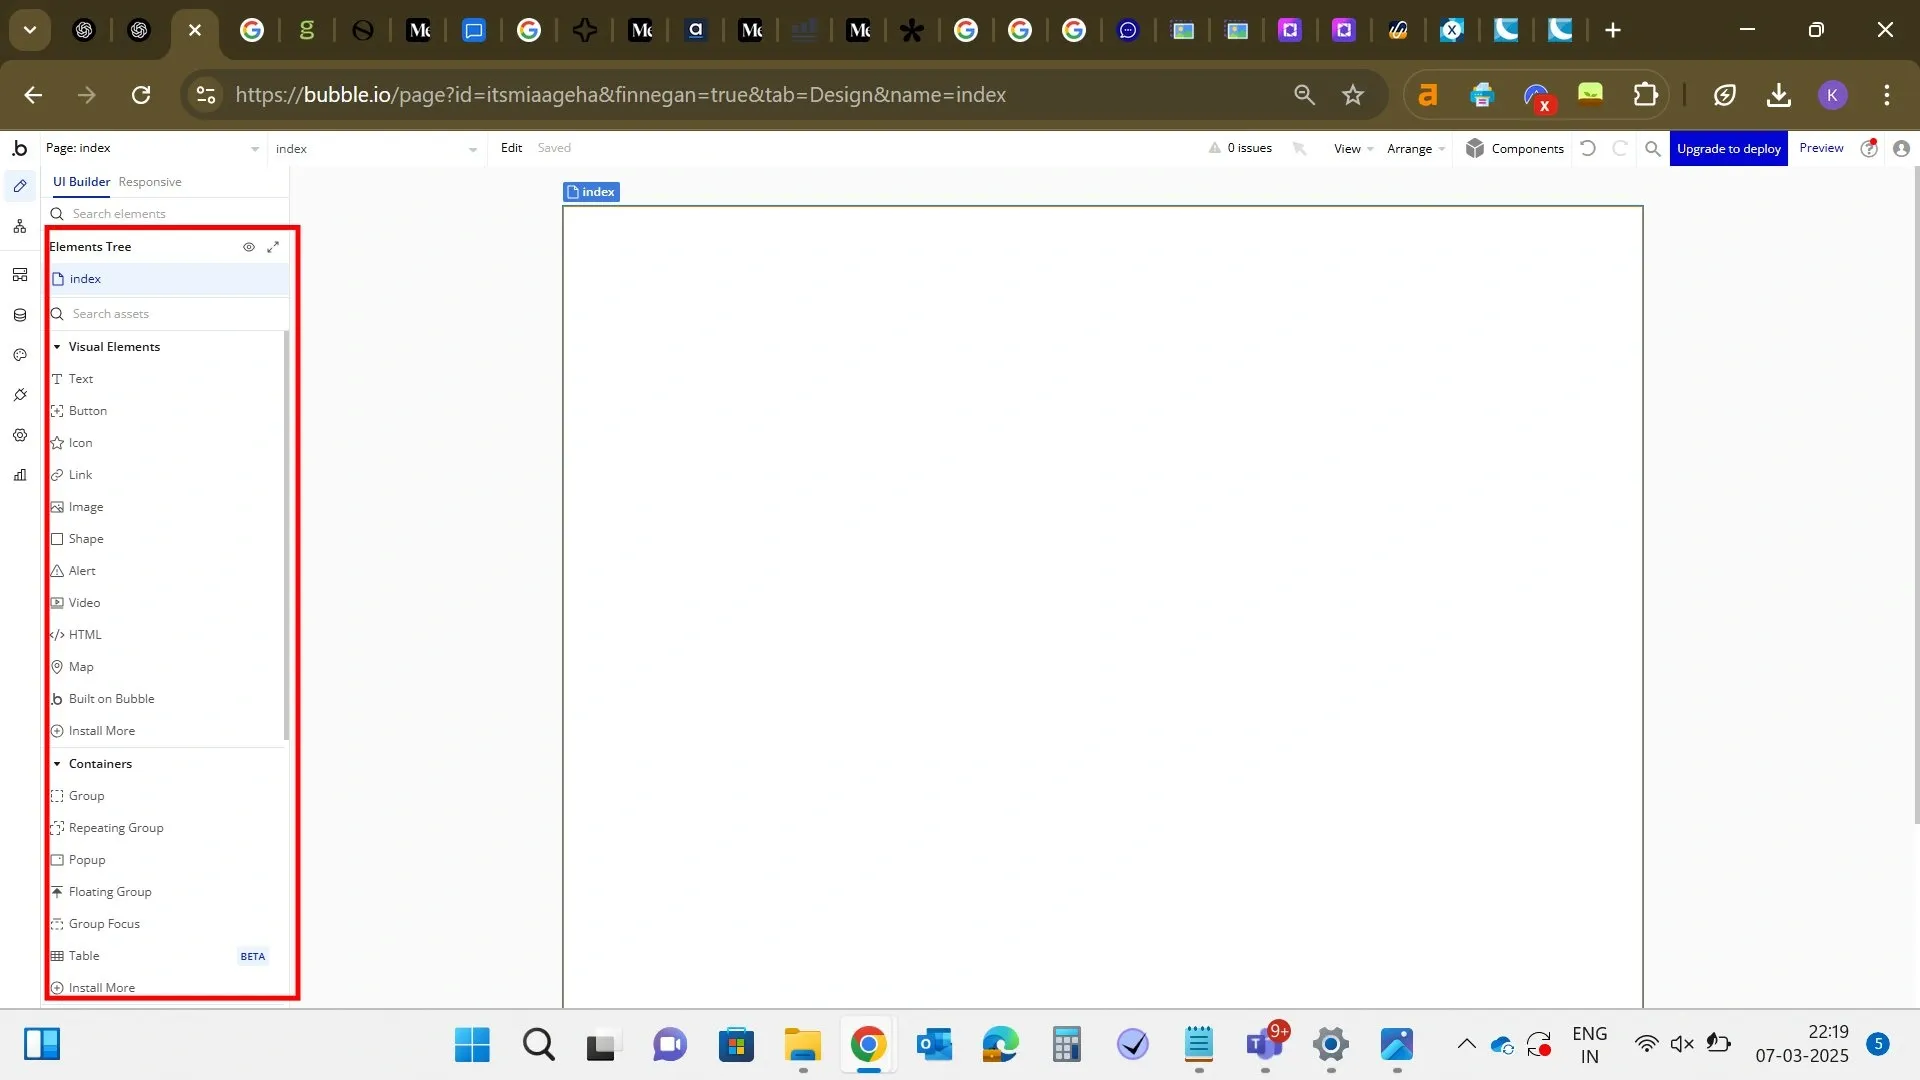Expand the Elements Tree panel fullscreen
This screenshot has height=1080, width=1920.
(273, 247)
